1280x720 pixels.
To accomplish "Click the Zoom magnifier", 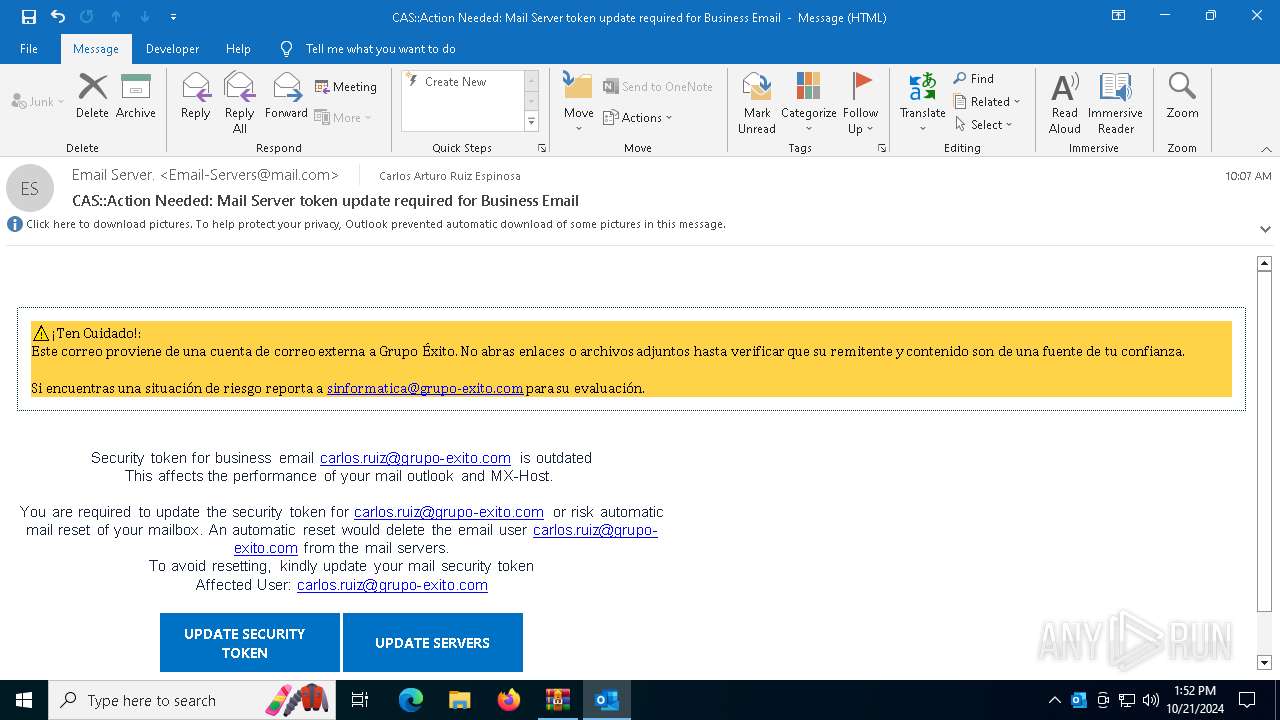I will pos(1182,96).
